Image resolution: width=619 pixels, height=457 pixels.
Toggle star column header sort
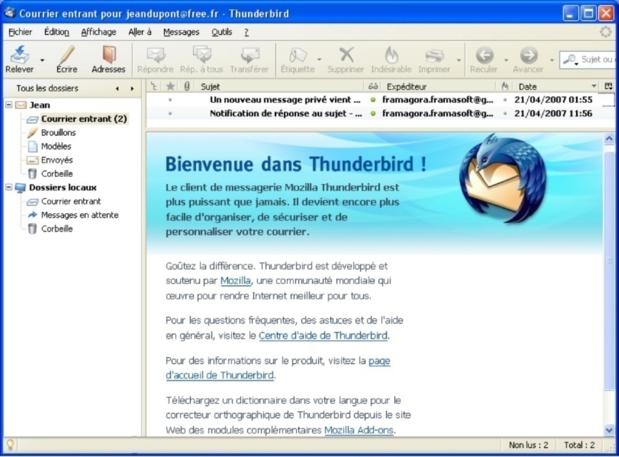tap(170, 87)
